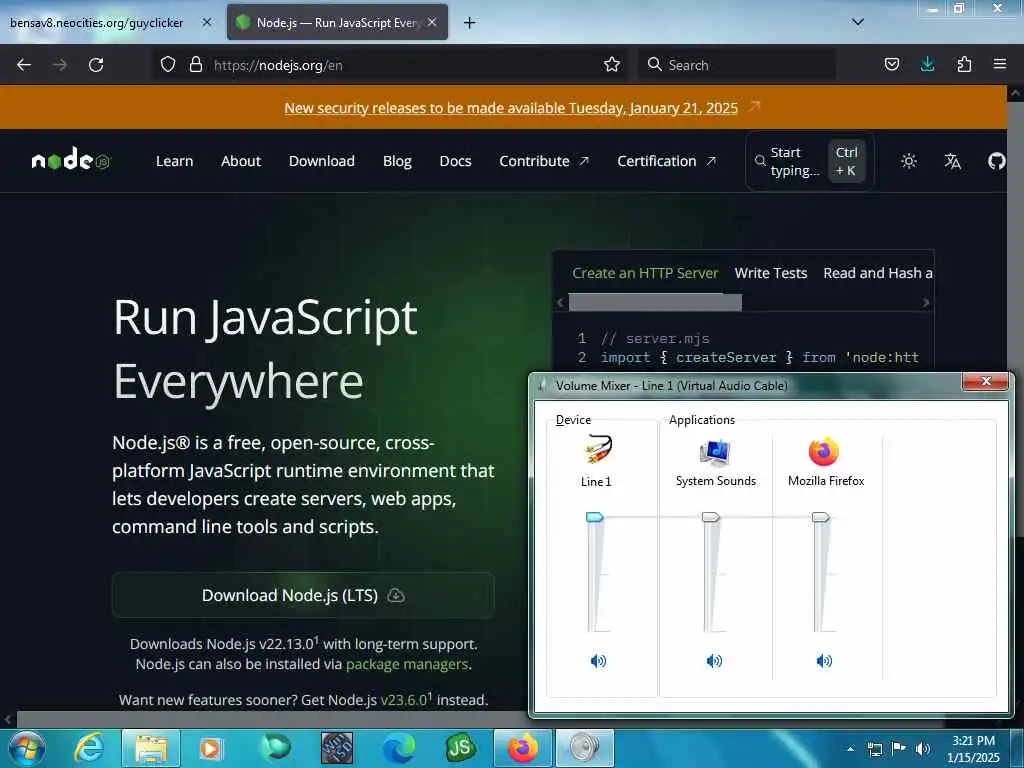Open Microsoft Edge from taskbar
The image size is (1024, 768).
click(398, 748)
